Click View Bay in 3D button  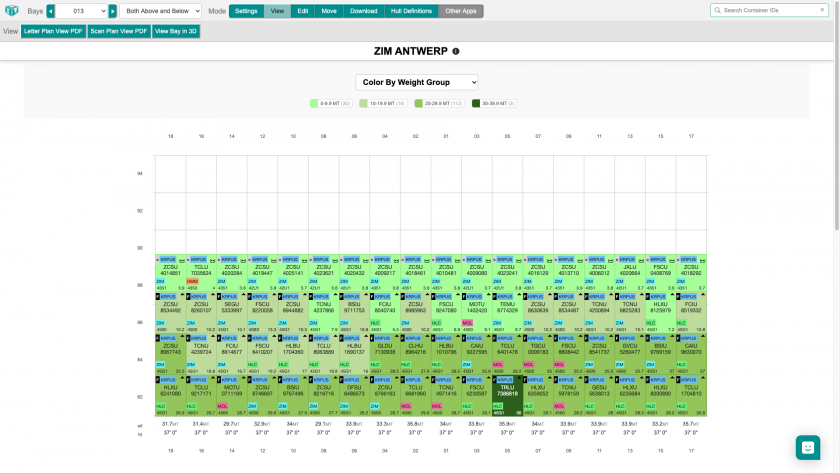pyautogui.click(x=176, y=31)
